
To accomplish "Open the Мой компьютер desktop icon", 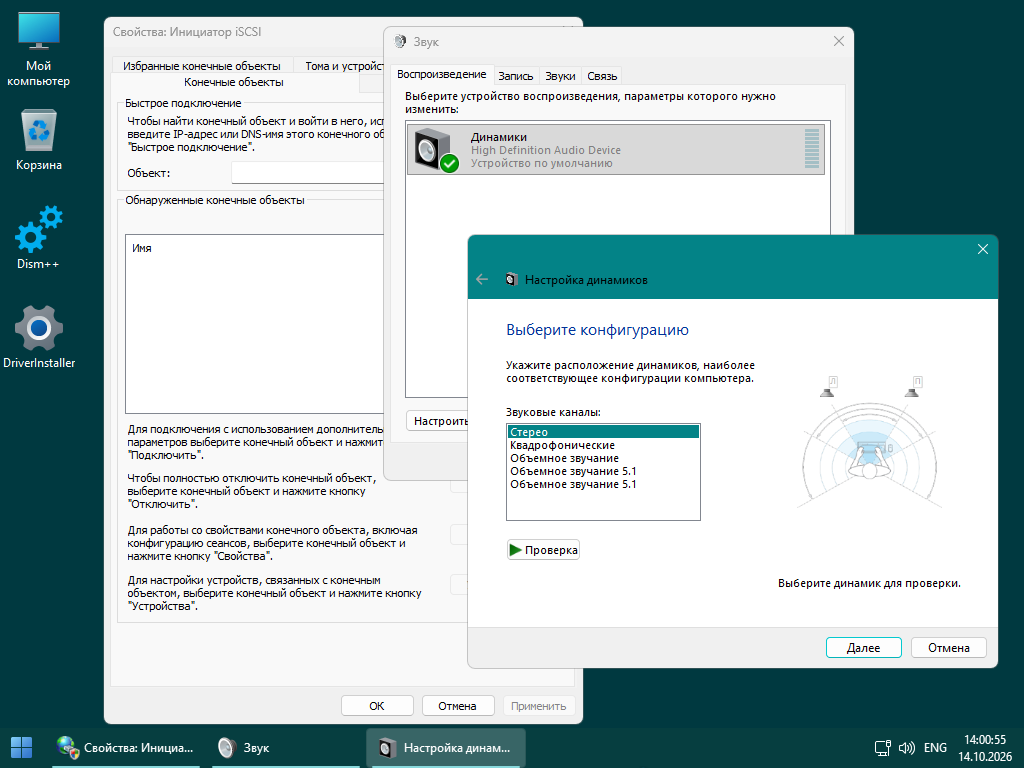I will tap(39, 50).
